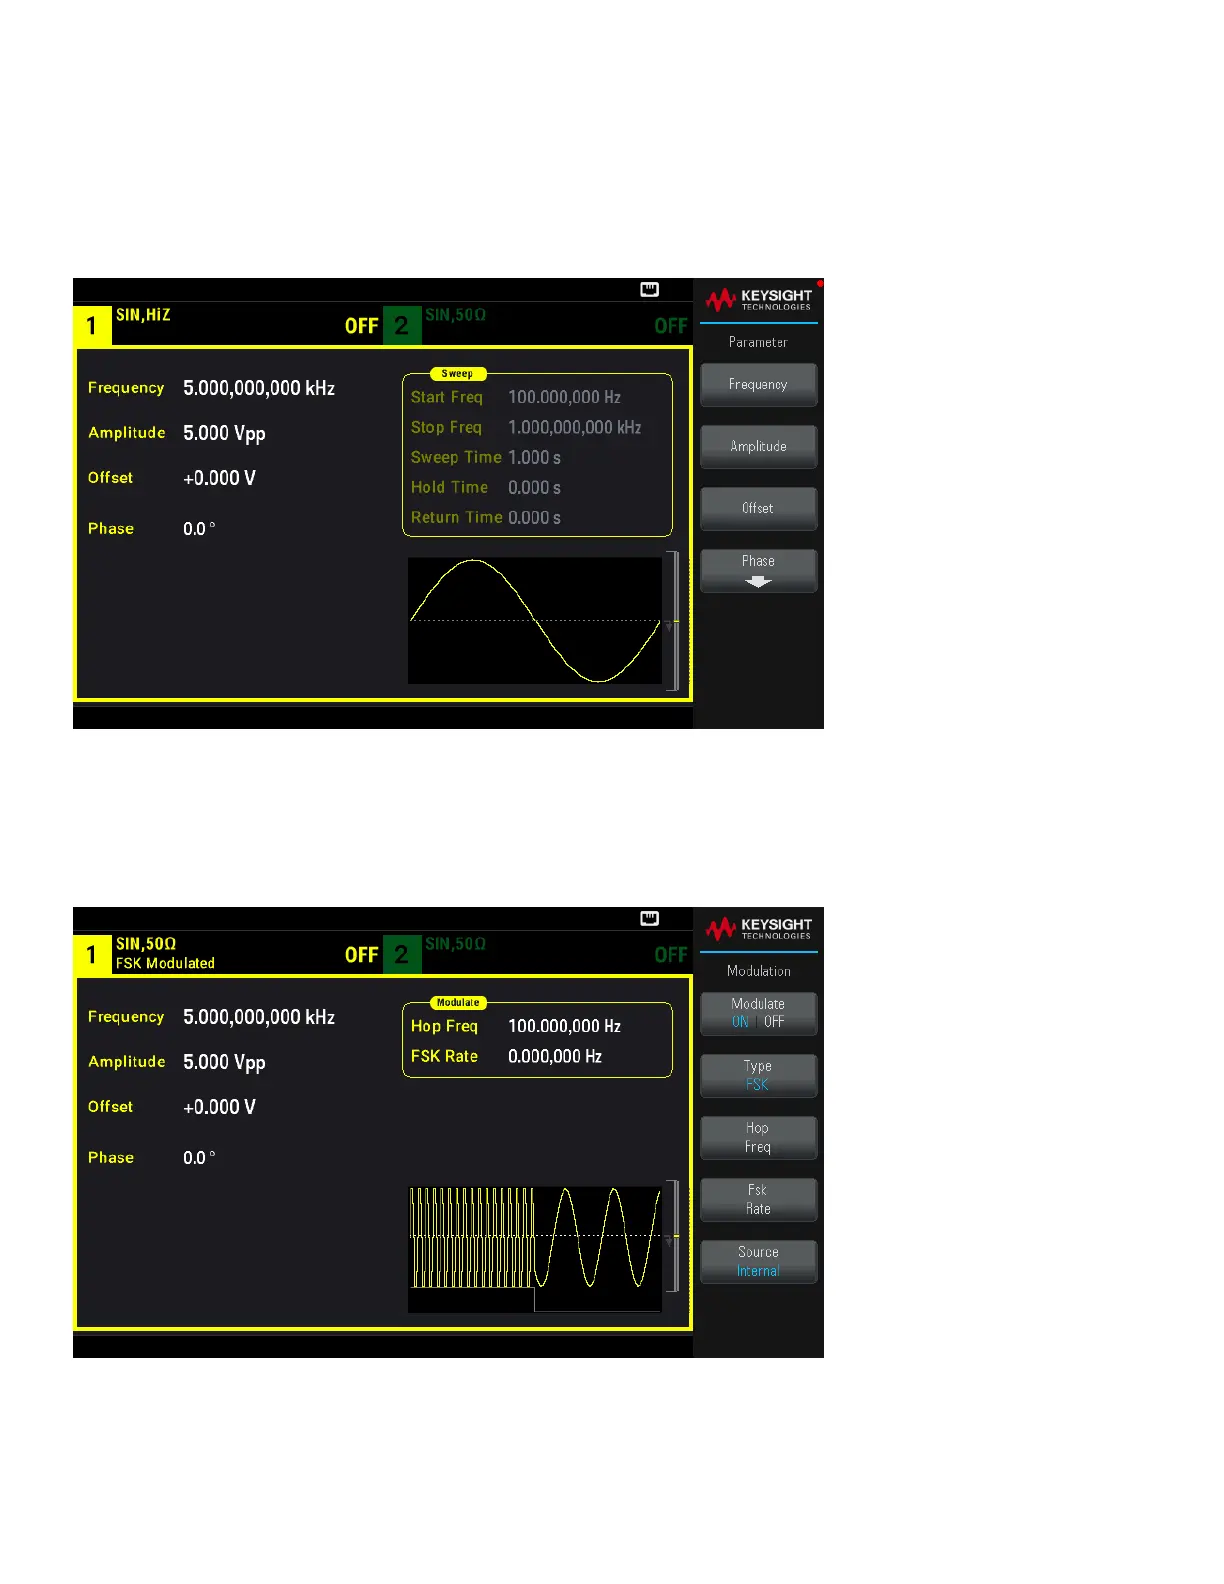Click the Hold Time value 0.000 s
Viewport: 1224px width, 1584px height.
pos(534,487)
